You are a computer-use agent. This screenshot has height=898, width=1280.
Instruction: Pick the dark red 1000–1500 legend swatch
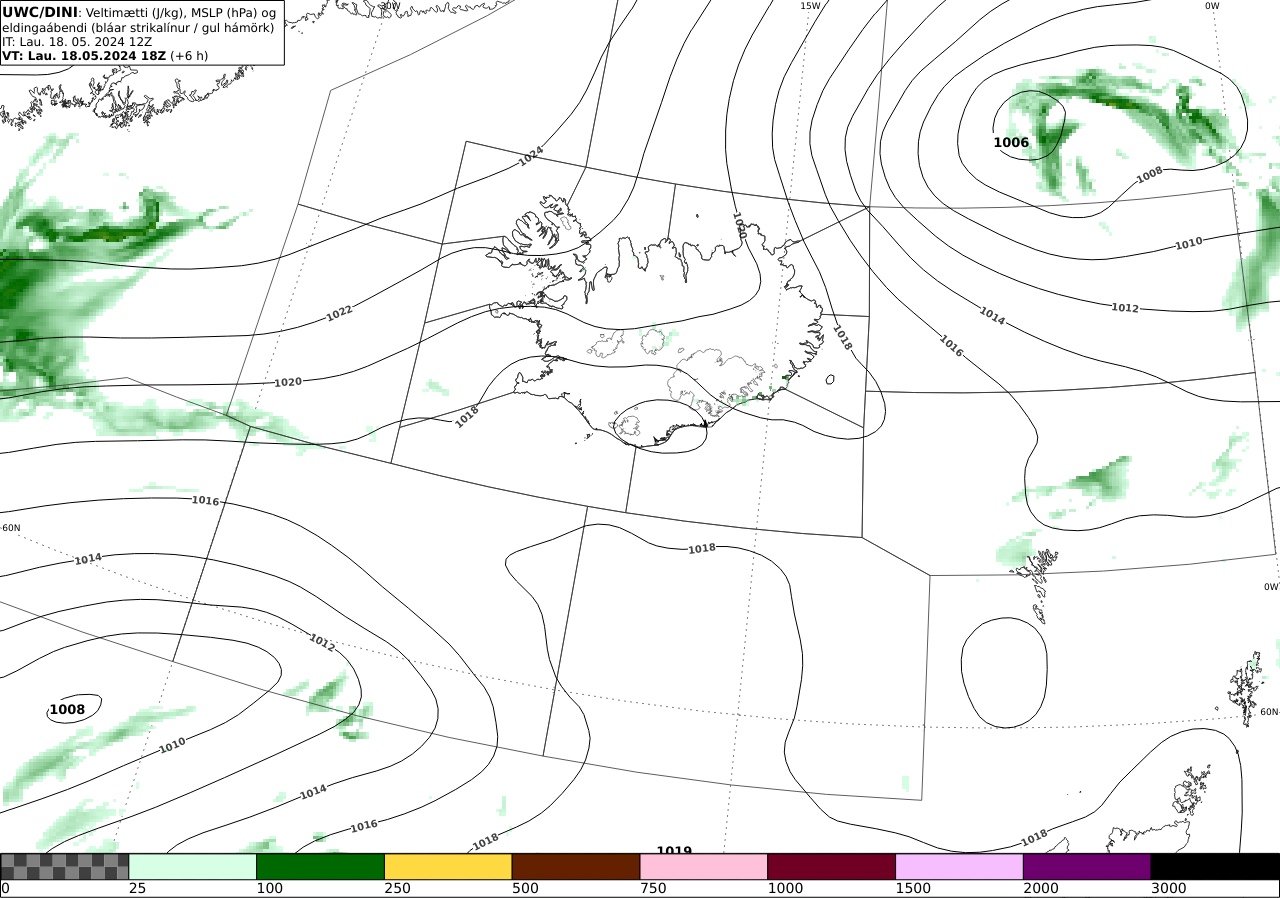click(x=831, y=866)
